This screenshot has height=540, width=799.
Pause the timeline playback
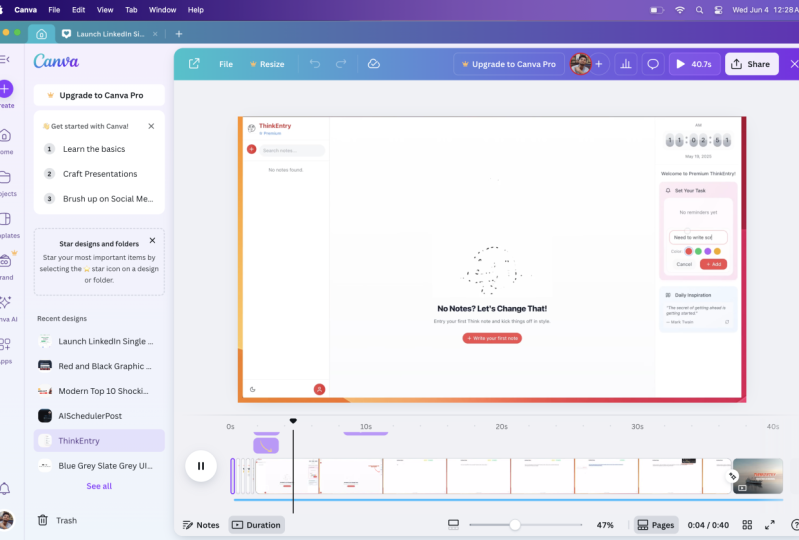[201, 466]
